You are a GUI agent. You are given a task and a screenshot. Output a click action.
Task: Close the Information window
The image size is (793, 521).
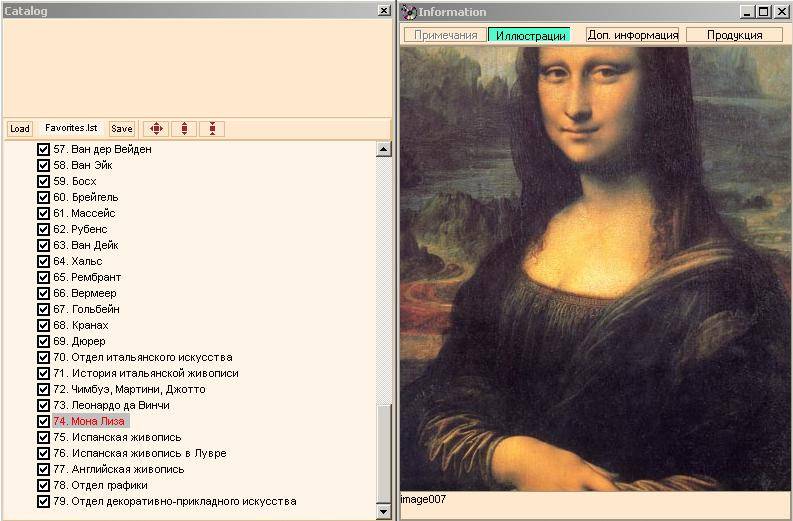tap(781, 12)
